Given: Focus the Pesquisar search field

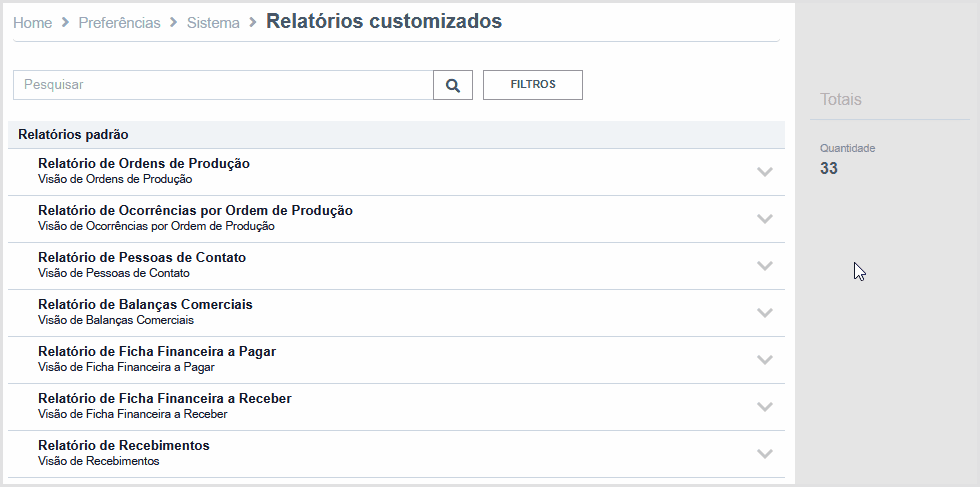Looking at the screenshot, I should [223, 85].
